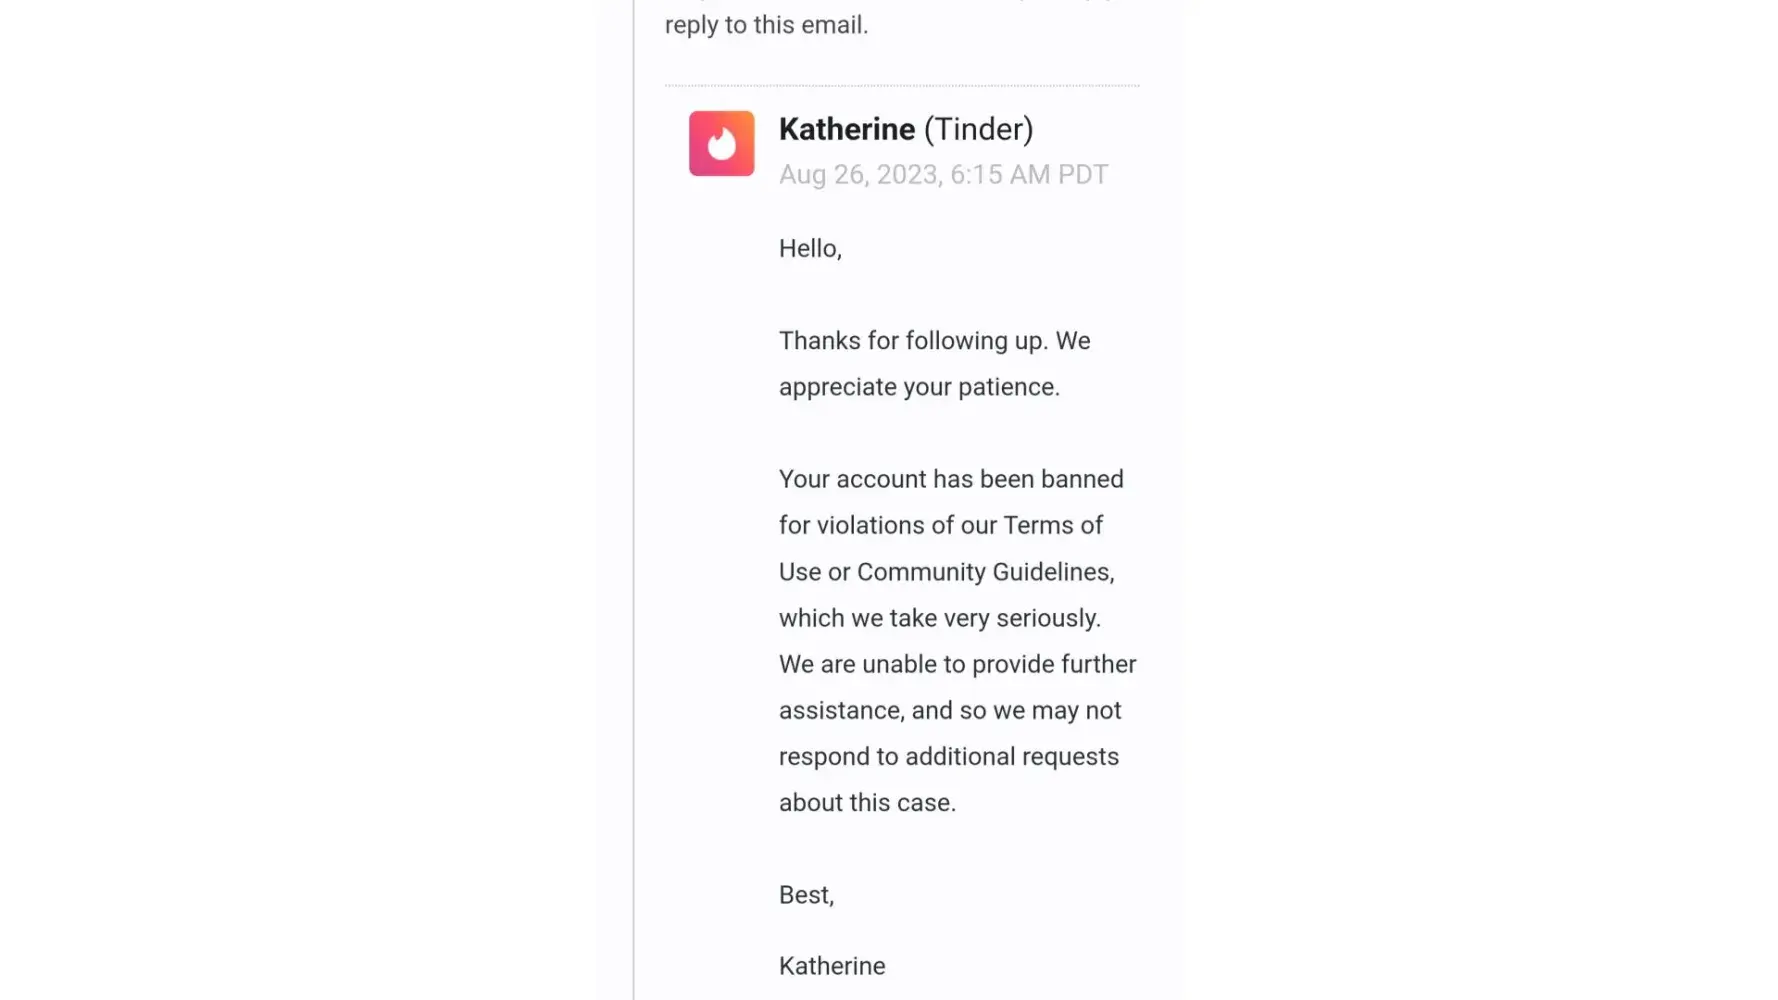1778x1000 pixels.
Task: Click the "Hello," greeting line
Action: point(810,249)
